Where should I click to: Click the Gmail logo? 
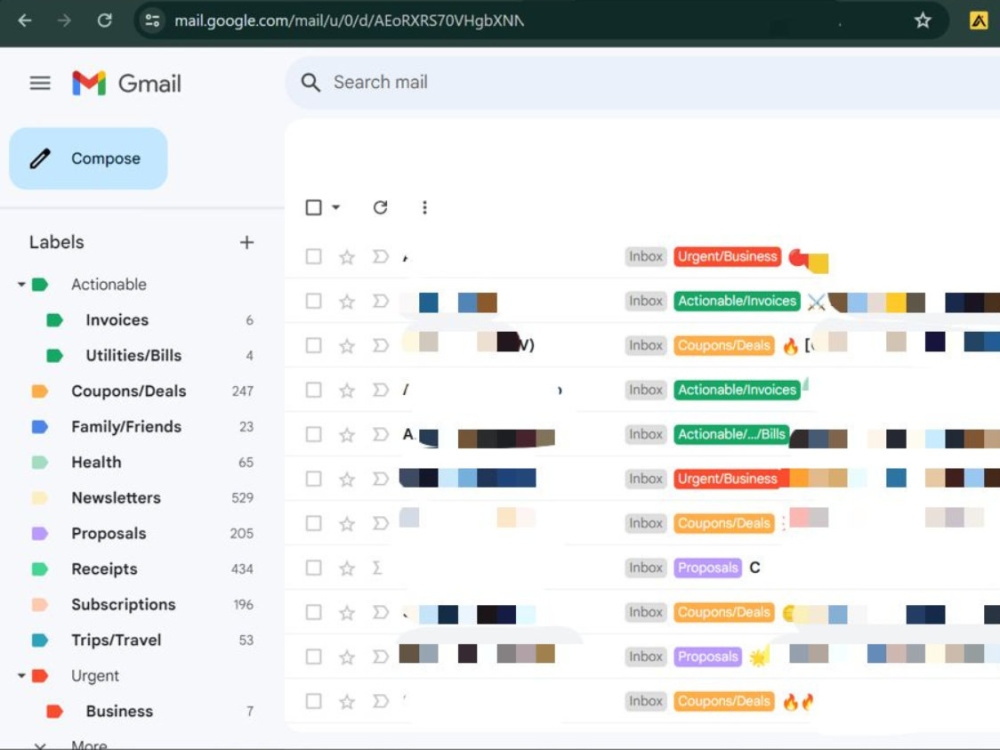(127, 83)
